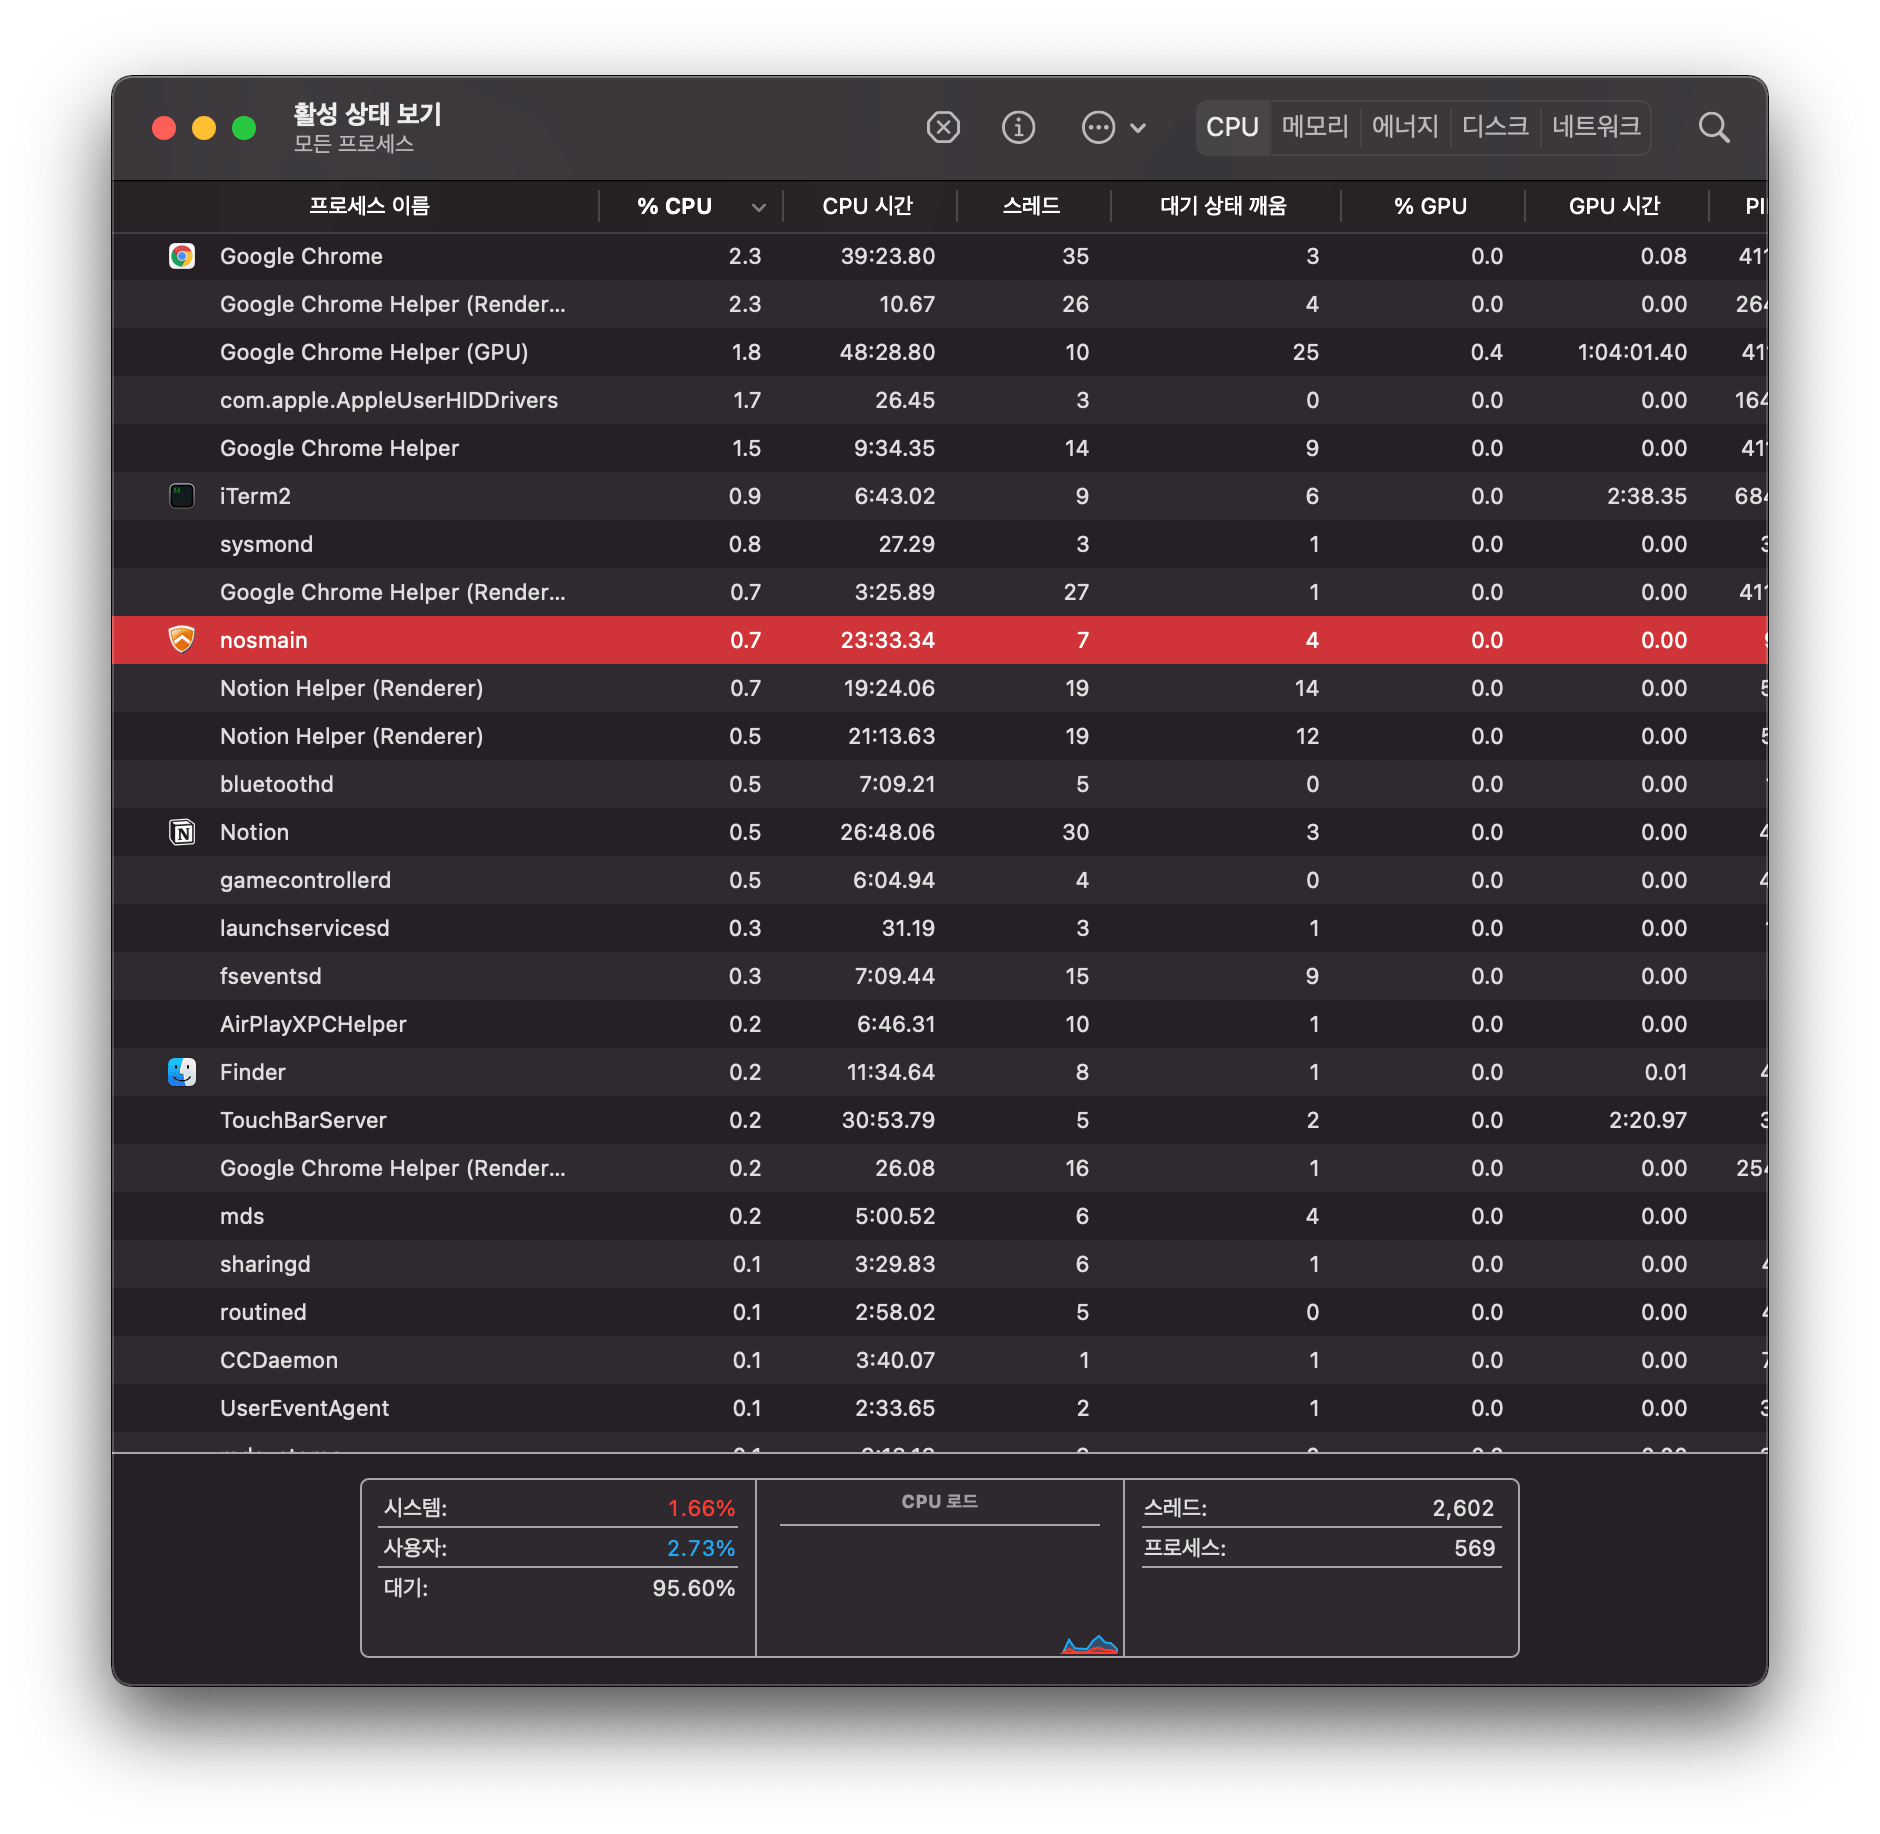Zoom window with green button
The image size is (1880, 1834).
pos(244,128)
